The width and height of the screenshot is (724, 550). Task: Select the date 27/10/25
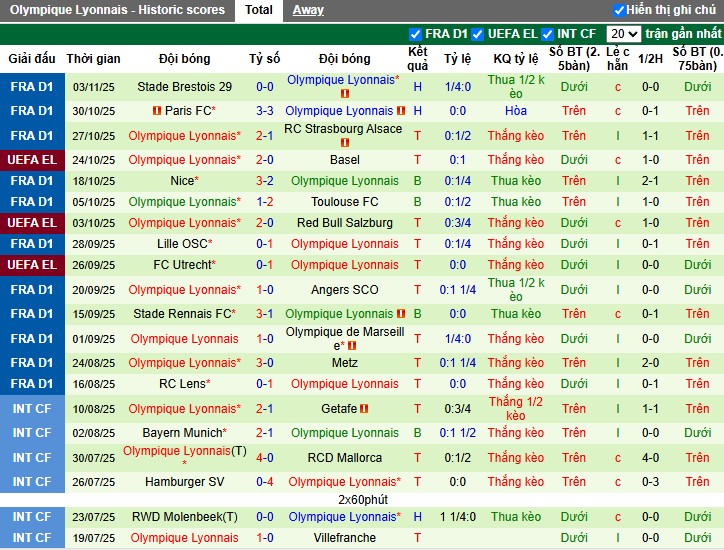coord(94,136)
